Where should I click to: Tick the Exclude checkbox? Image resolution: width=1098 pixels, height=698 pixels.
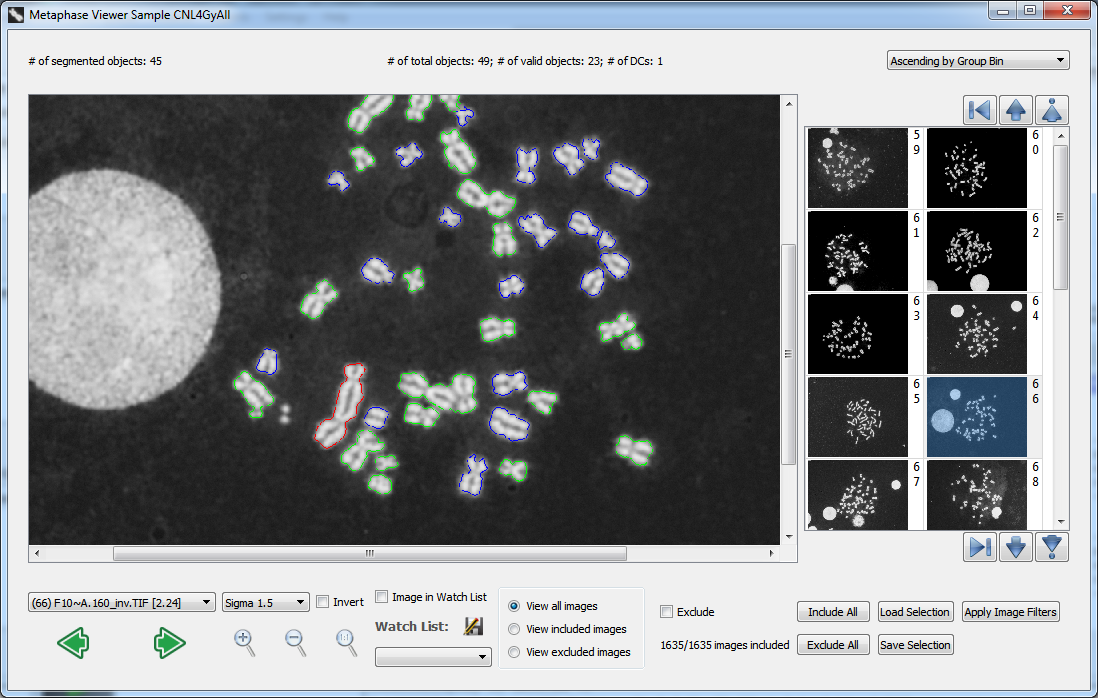(667, 612)
